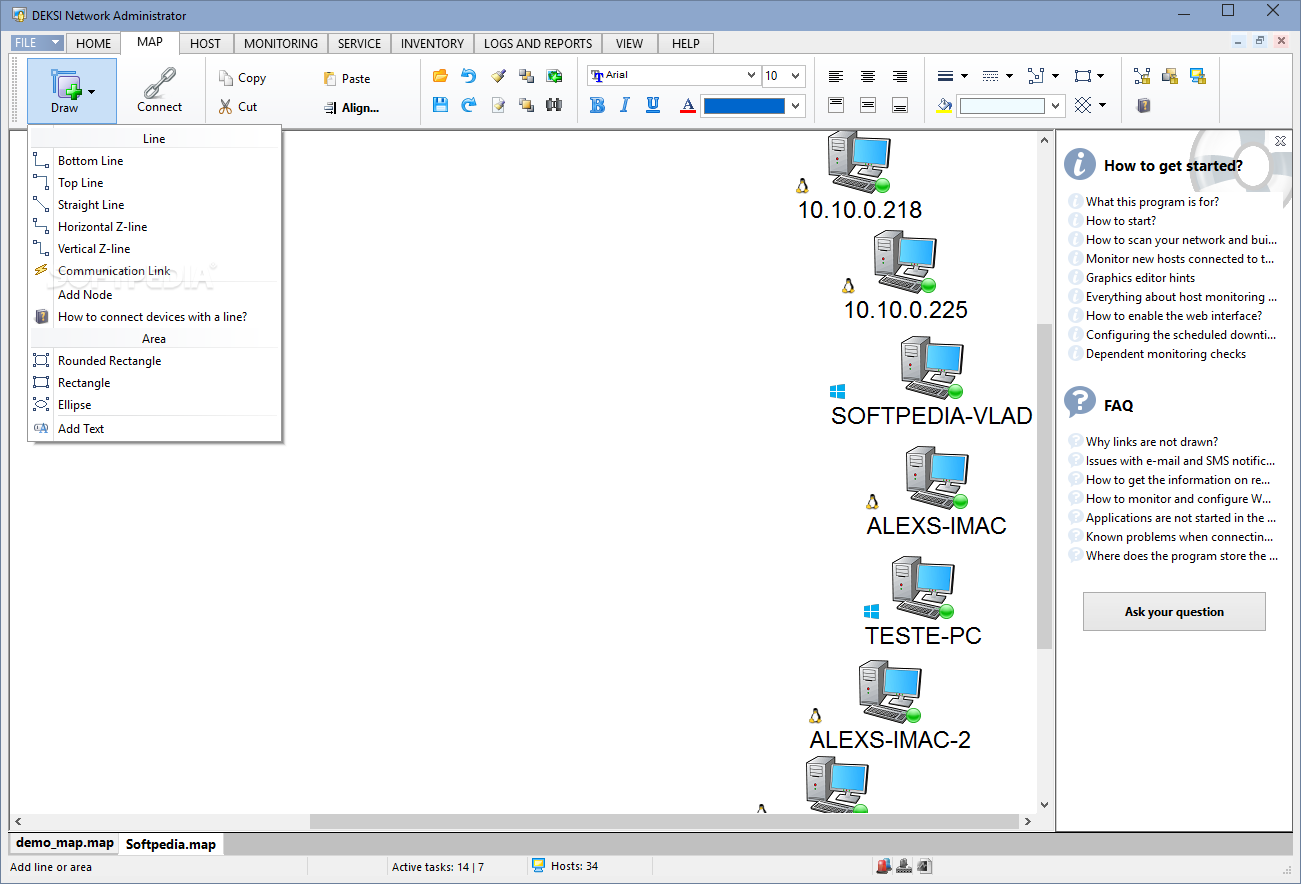
Task: Select the Connect tool
Action: [x=160, y=91]
